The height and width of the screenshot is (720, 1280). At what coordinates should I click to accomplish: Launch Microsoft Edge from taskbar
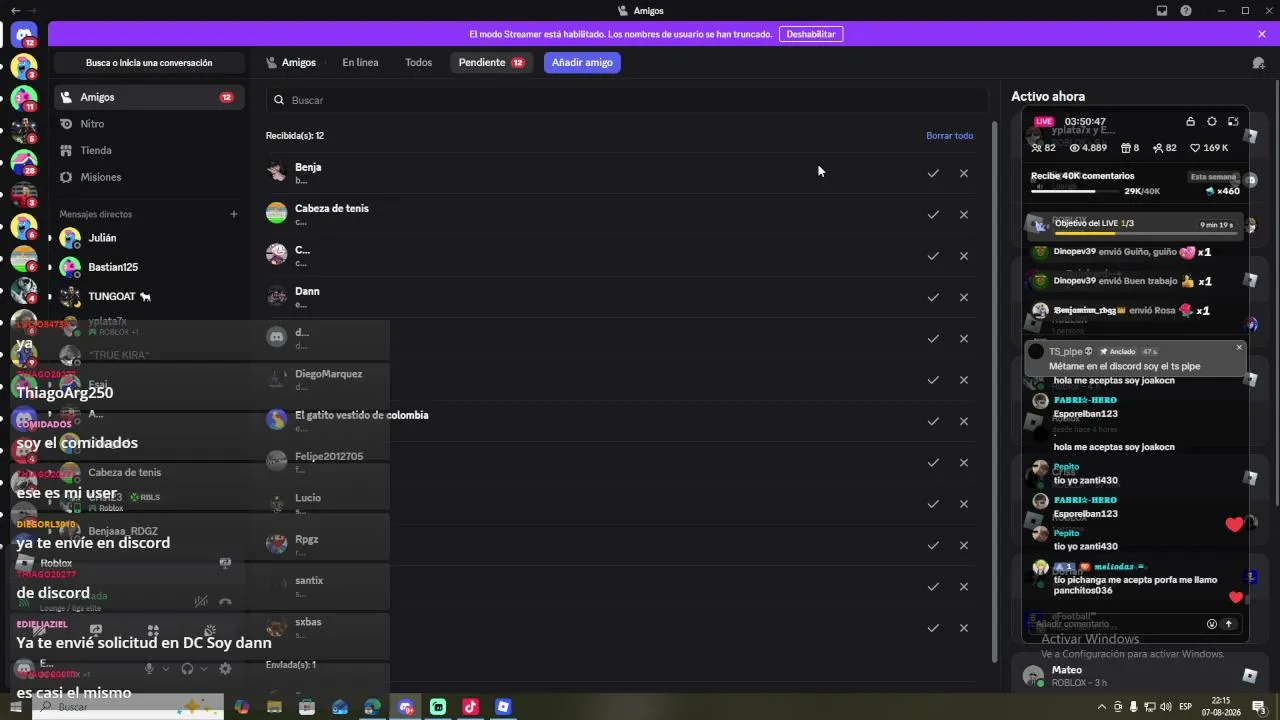(373, 707)
